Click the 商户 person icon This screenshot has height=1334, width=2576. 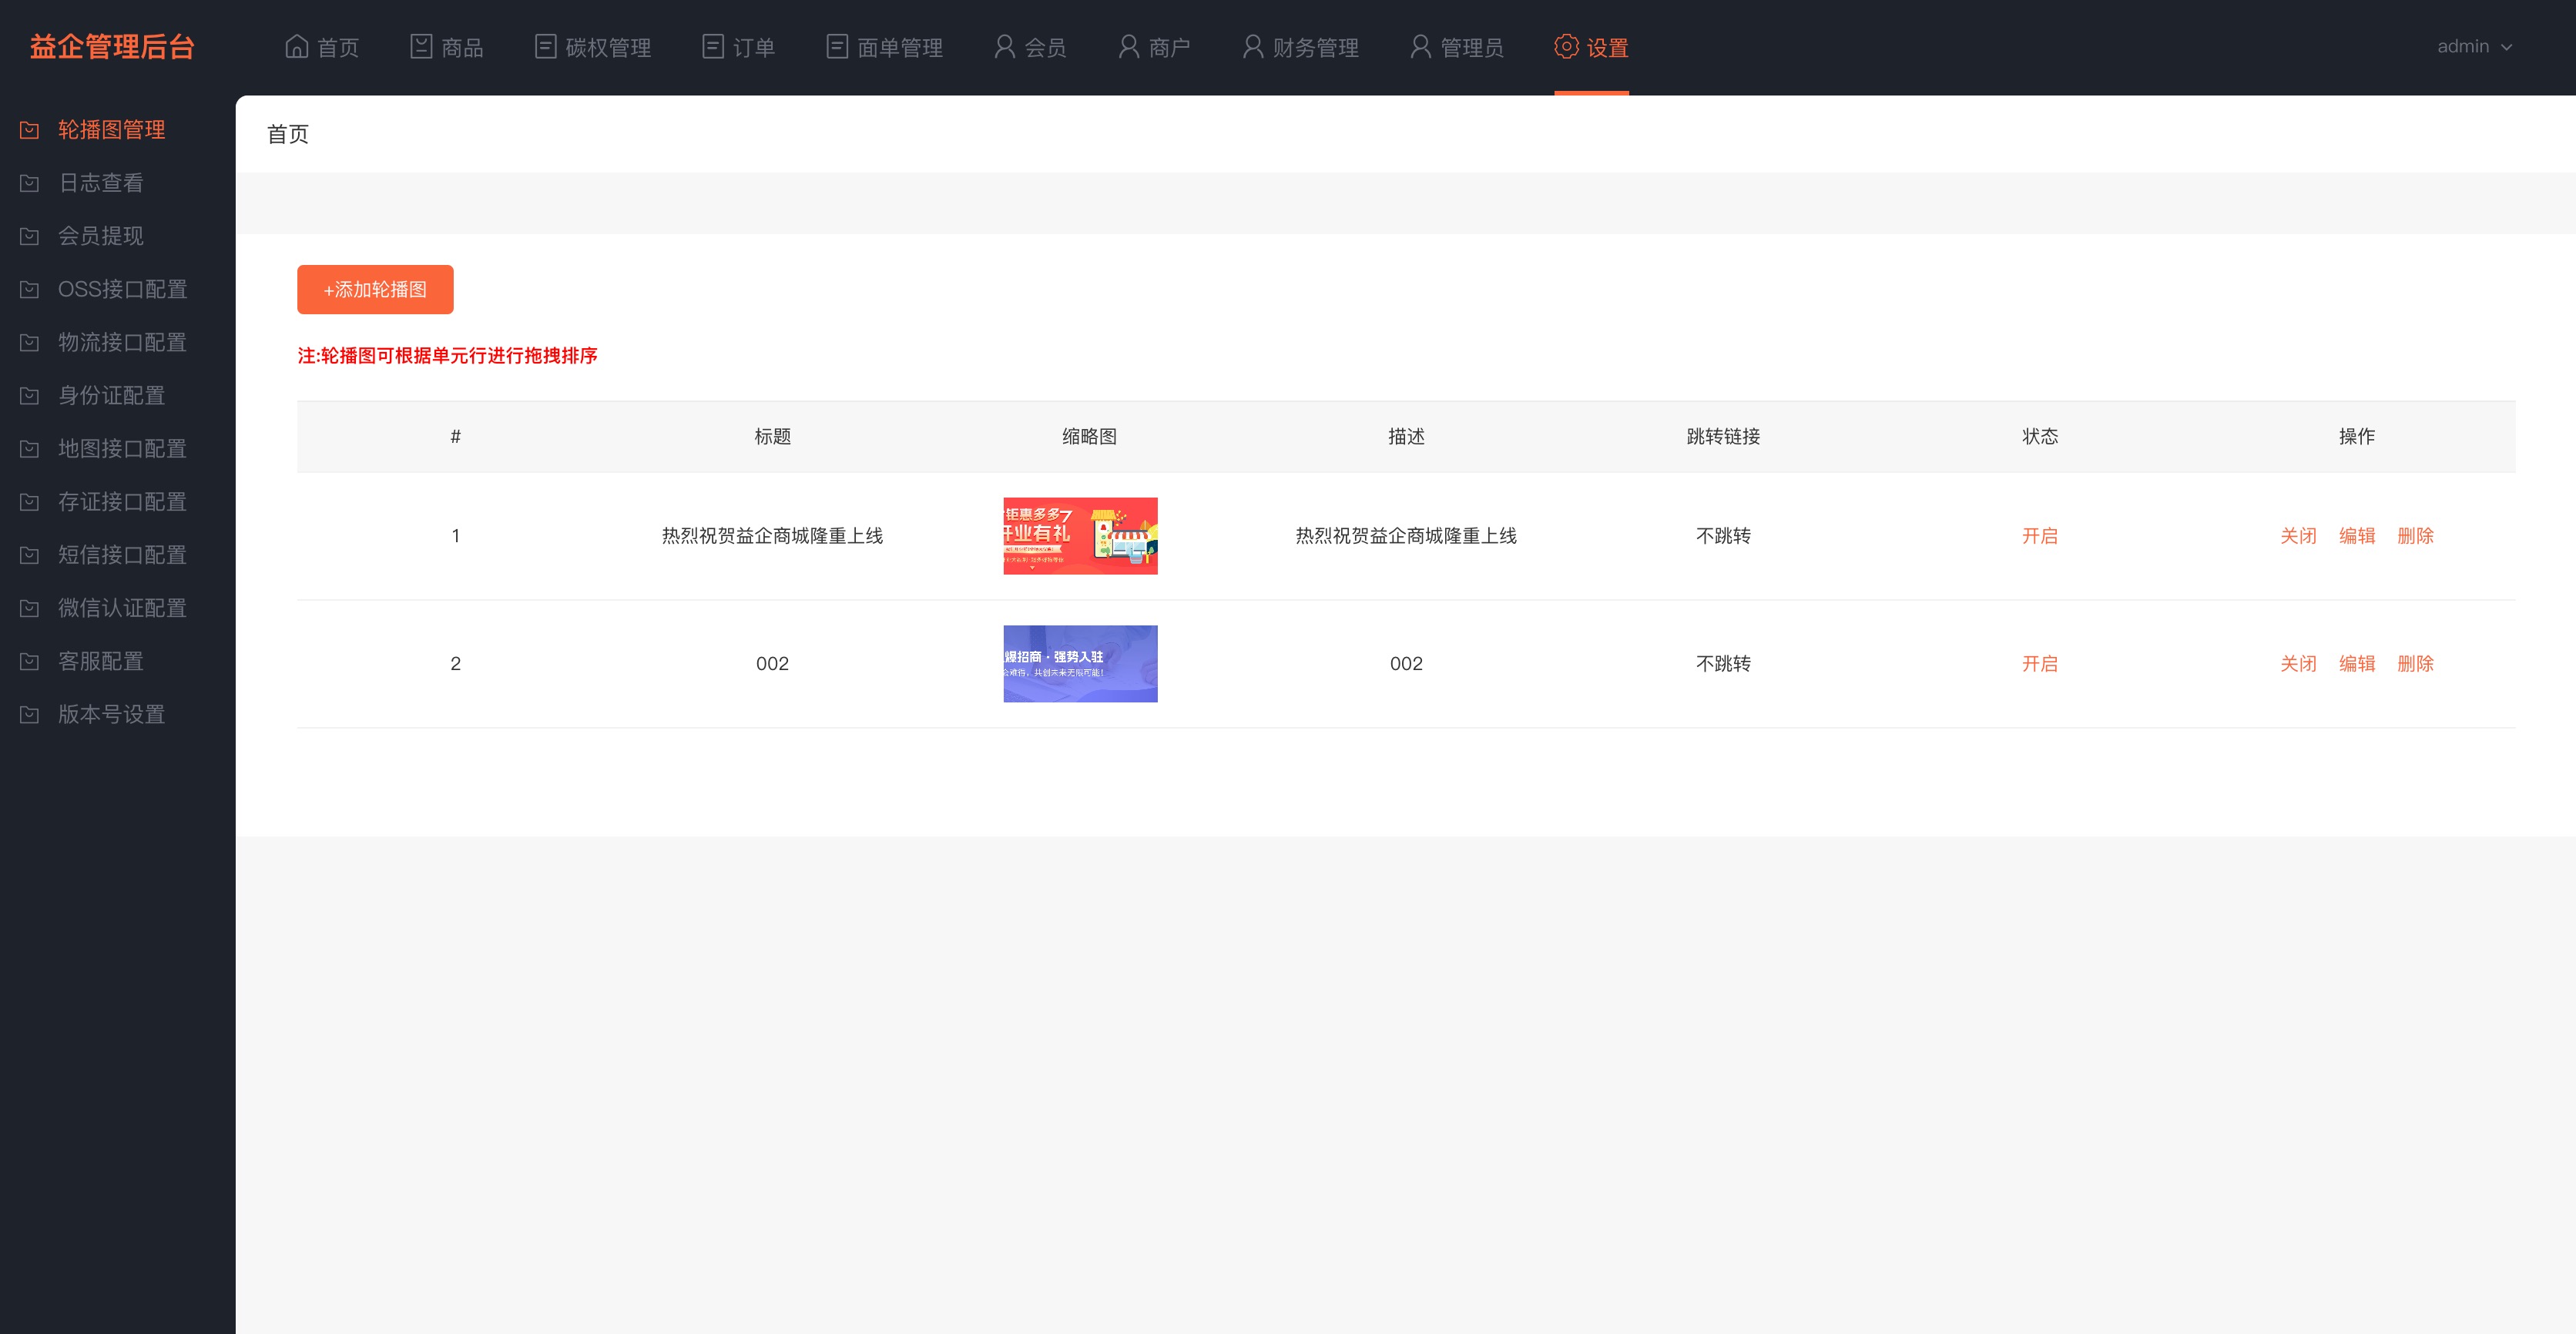(x=1129, y=47)
